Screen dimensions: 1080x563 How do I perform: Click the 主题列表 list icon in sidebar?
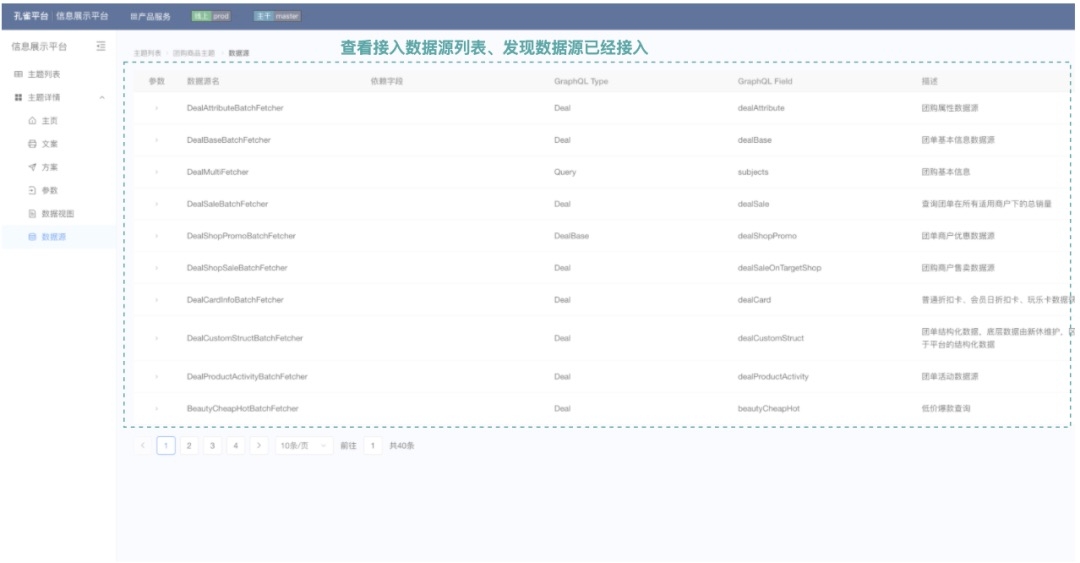coord(18,75)
